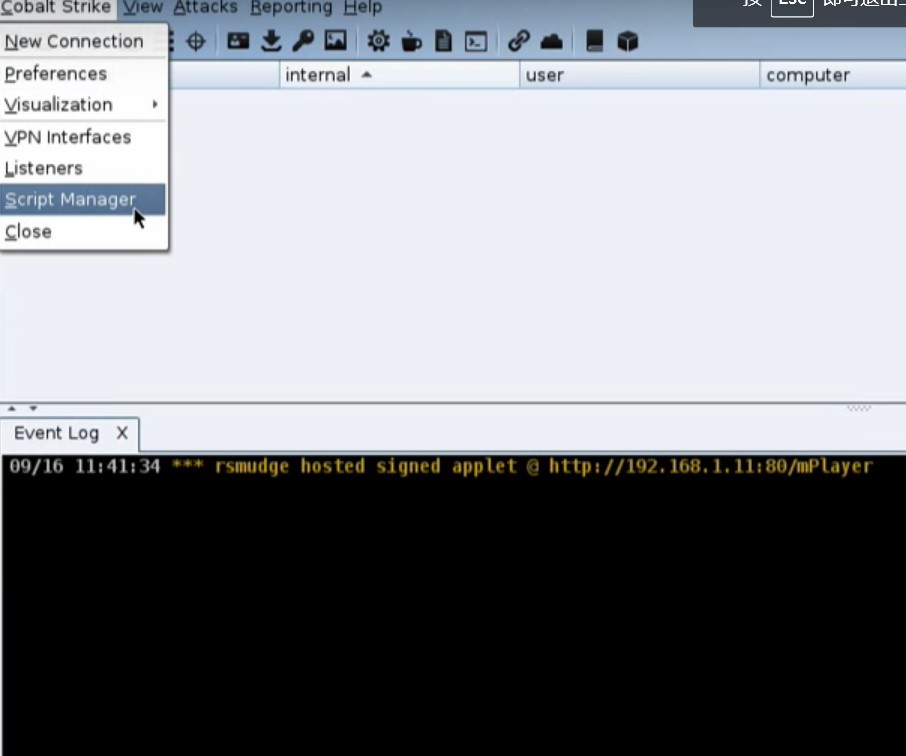Screen dimensions: 906x756
Task: Open the screenshots picture icon
Action: pyautogui.click(x=336, y=41)
